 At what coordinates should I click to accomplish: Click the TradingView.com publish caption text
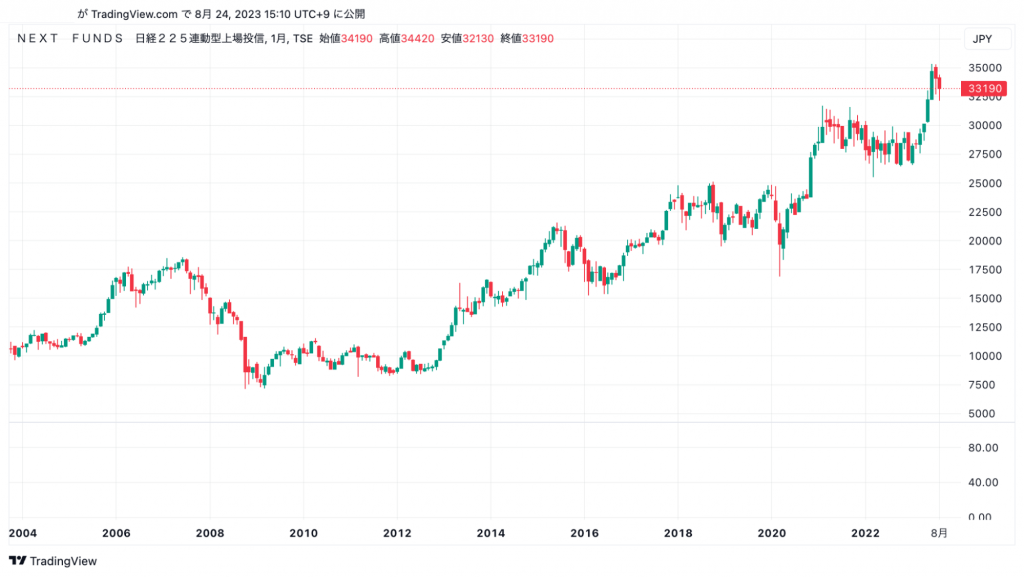click(x=221, y=14)
